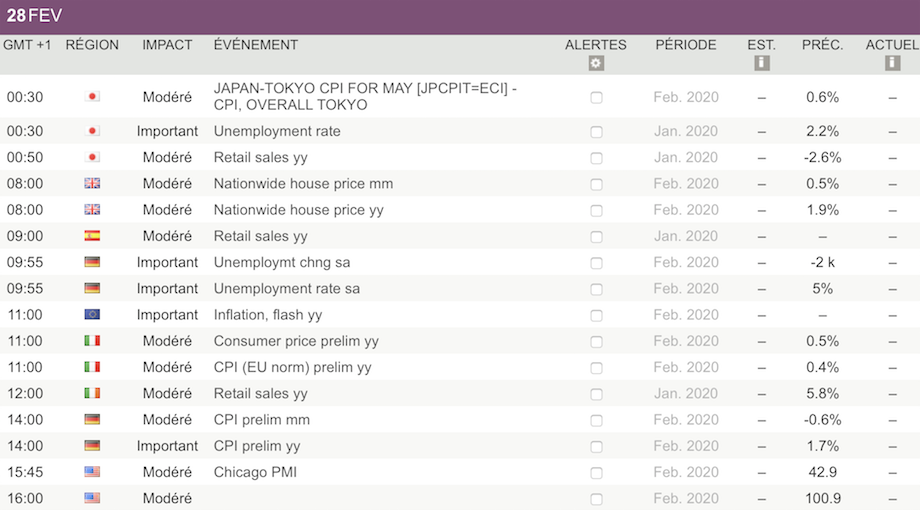
Task: Open alert settings gear icon
Action: coord(596,63)
